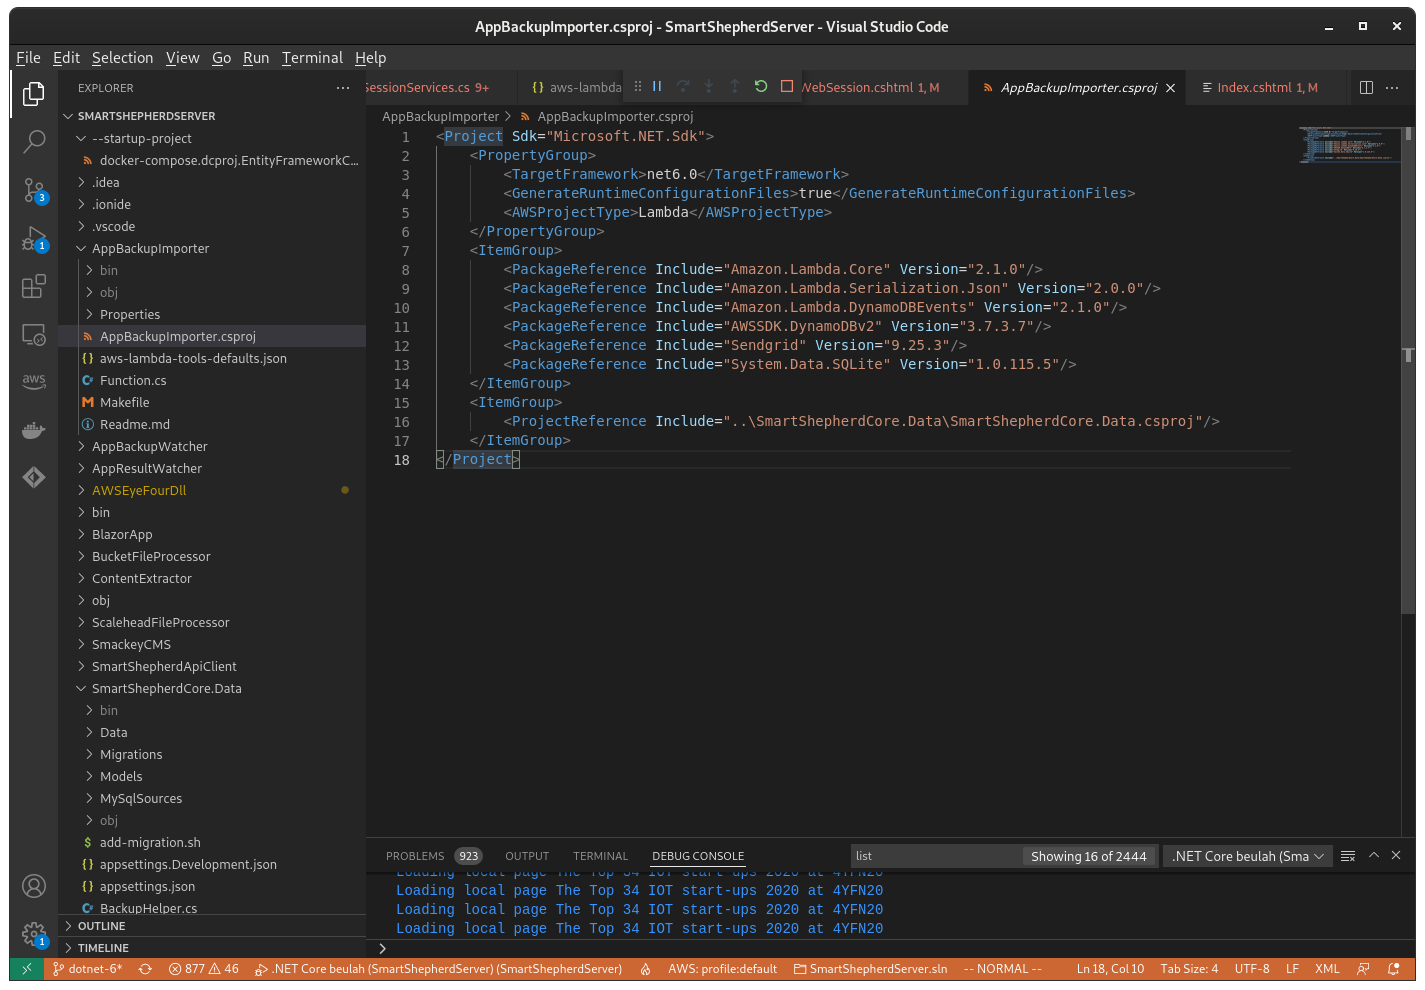Open the File menu
This screenshot has width=1425, height=990.
28,58
